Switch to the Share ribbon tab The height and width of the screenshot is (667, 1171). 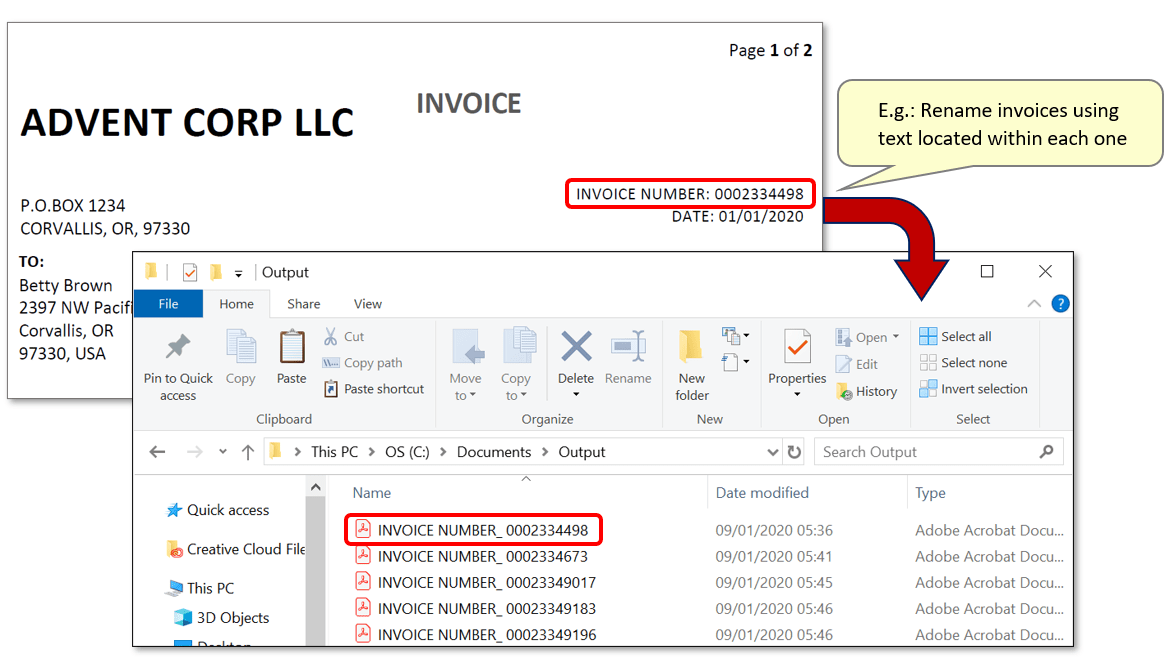303,303
